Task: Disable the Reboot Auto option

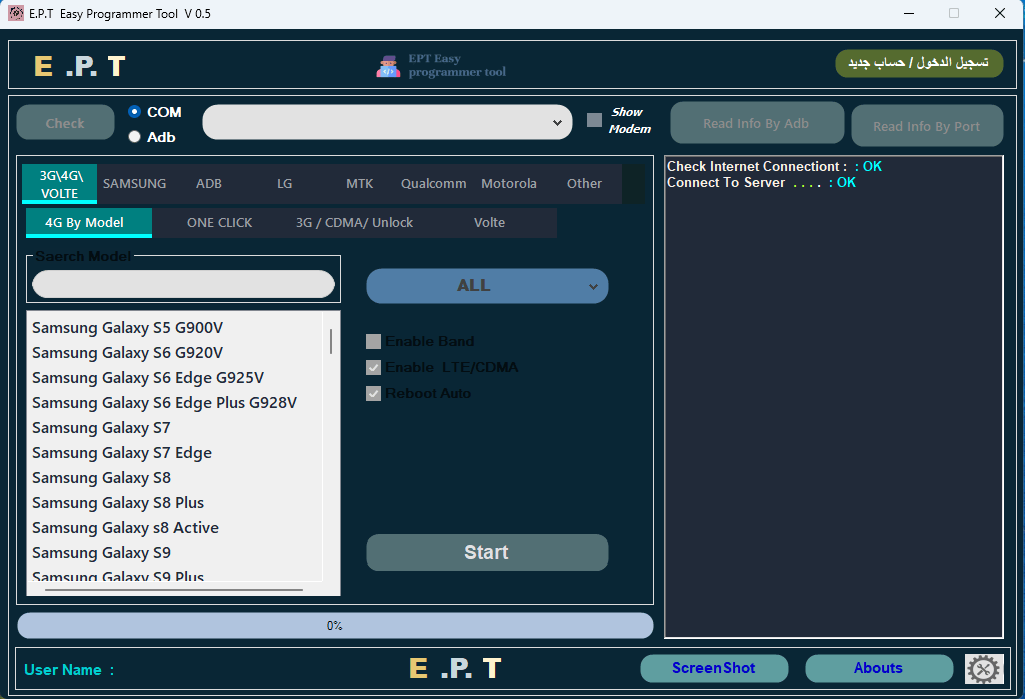Action: tap(373, 393)
